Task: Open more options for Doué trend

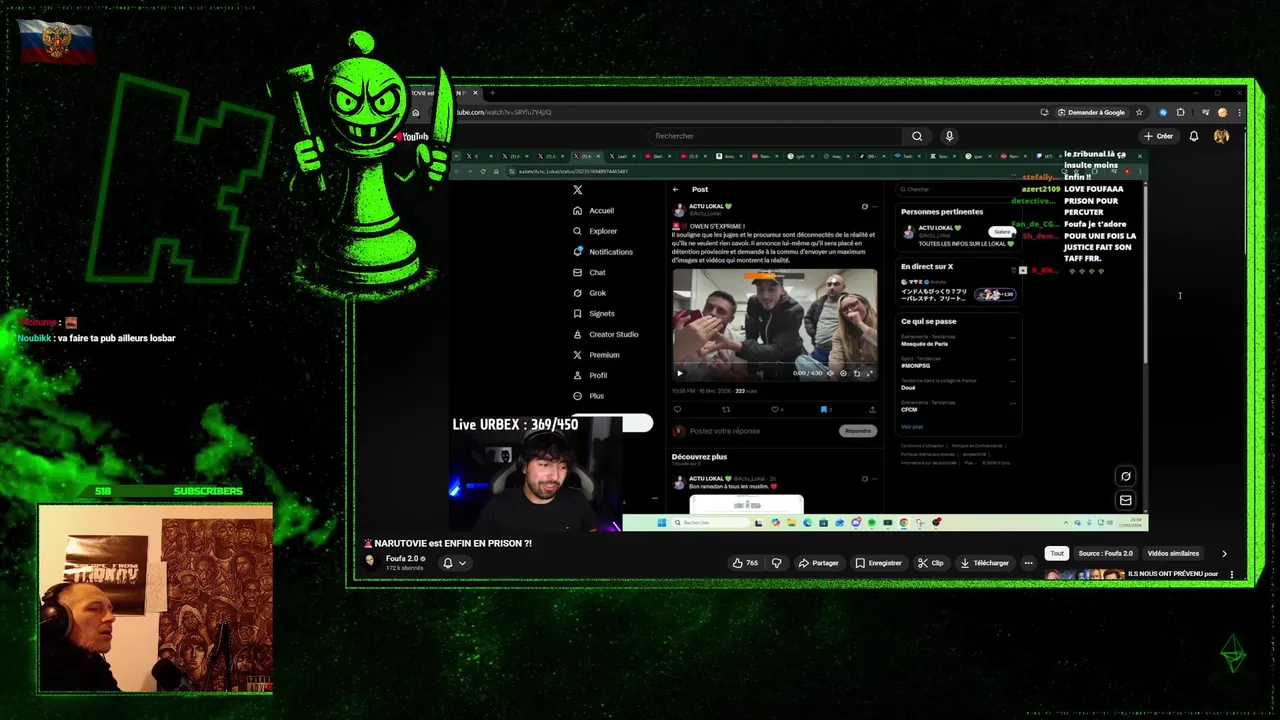Action: [1013, 381]
